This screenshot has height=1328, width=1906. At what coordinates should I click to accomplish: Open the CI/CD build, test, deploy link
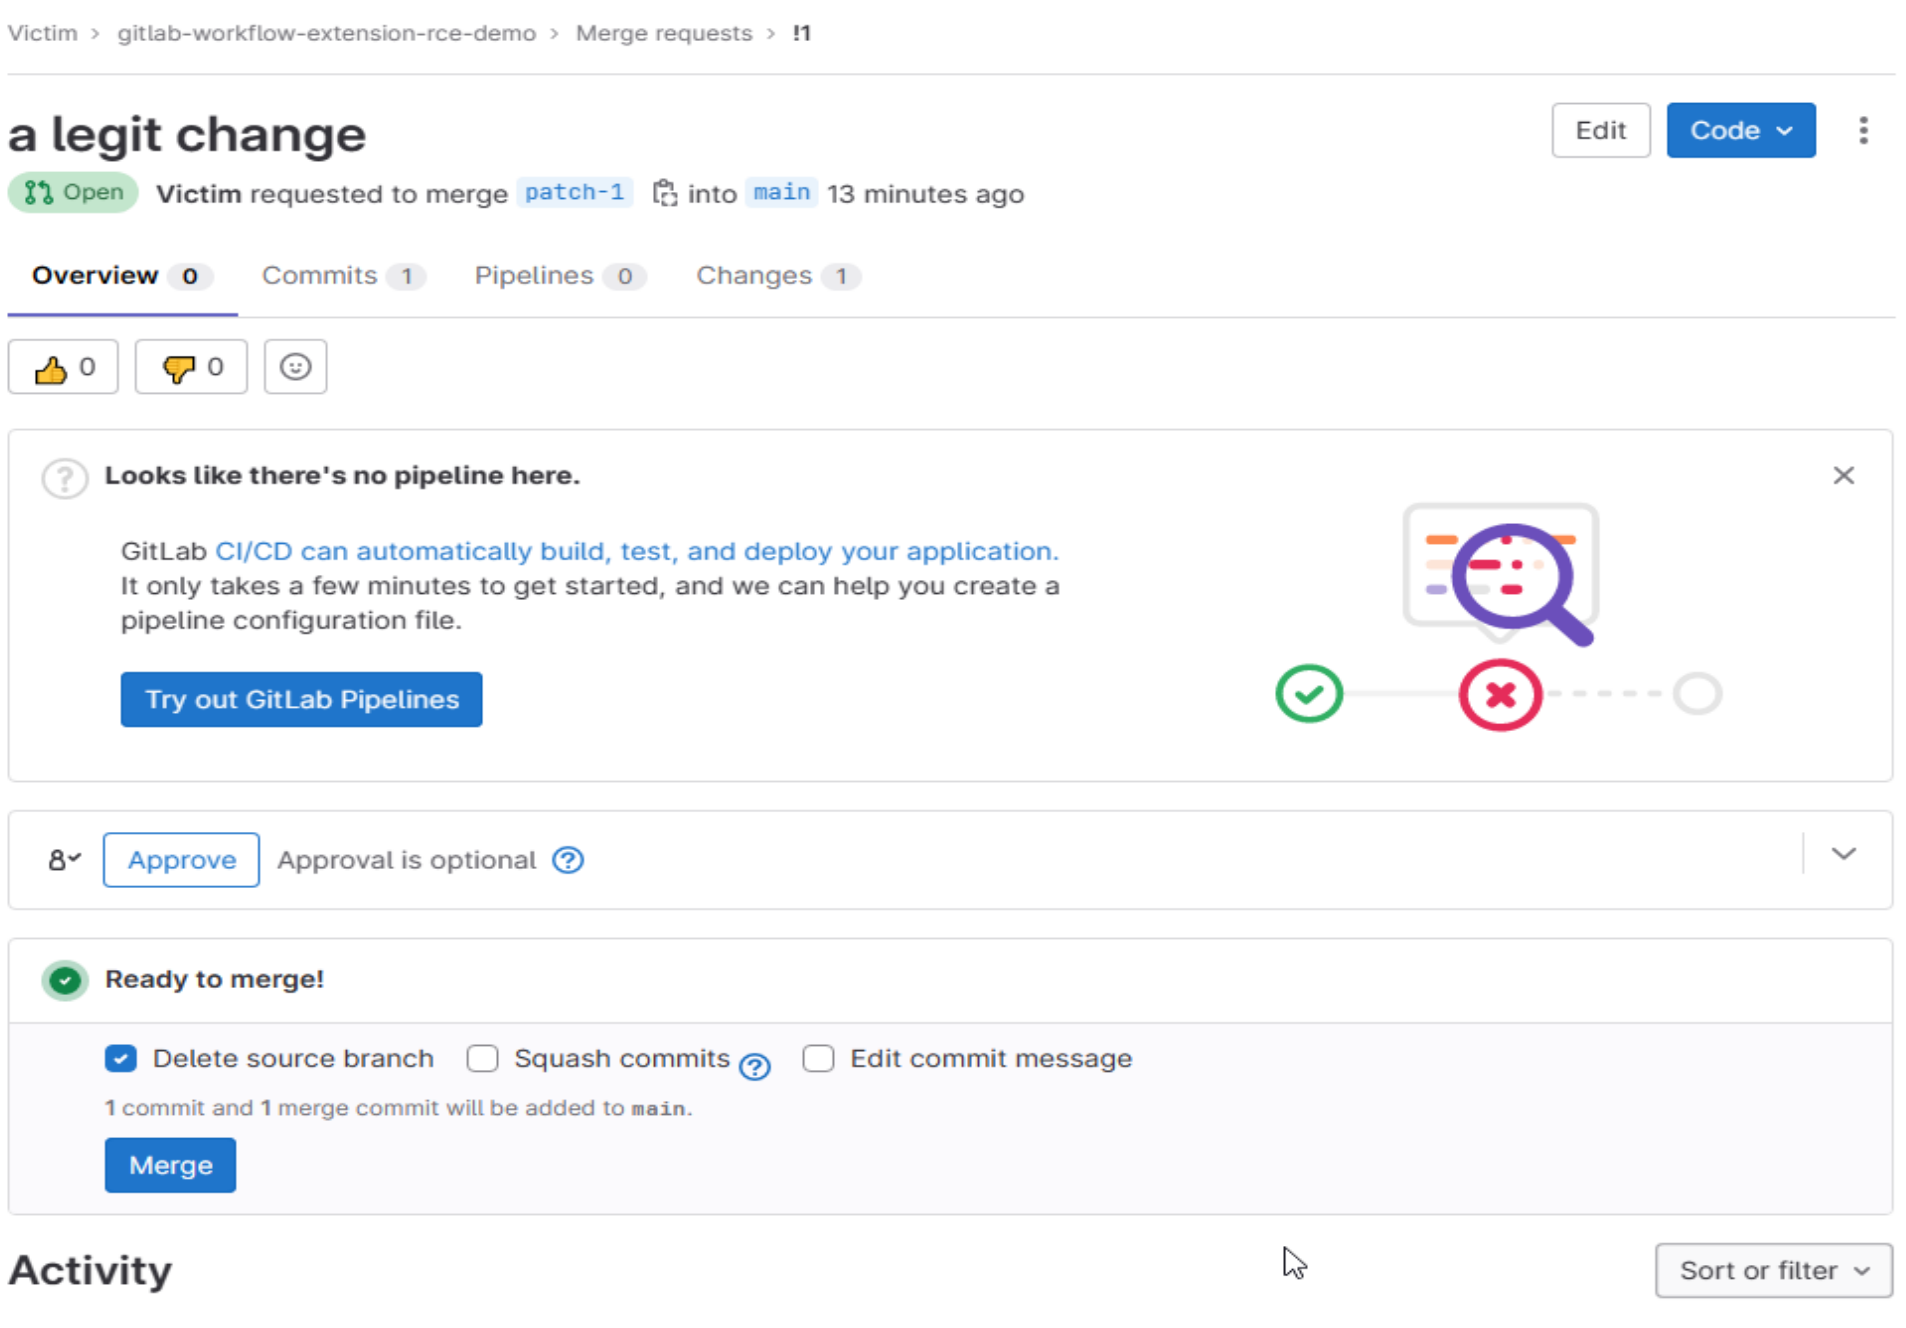coord(636,551)
